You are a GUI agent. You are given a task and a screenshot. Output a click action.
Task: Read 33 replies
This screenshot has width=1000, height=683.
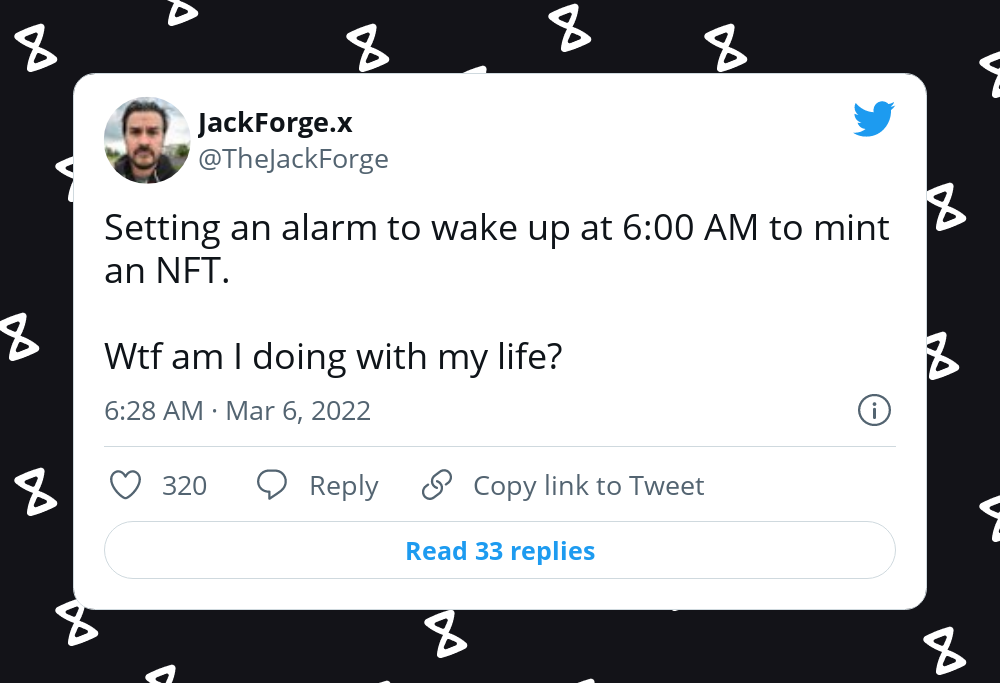click(500, 550)
